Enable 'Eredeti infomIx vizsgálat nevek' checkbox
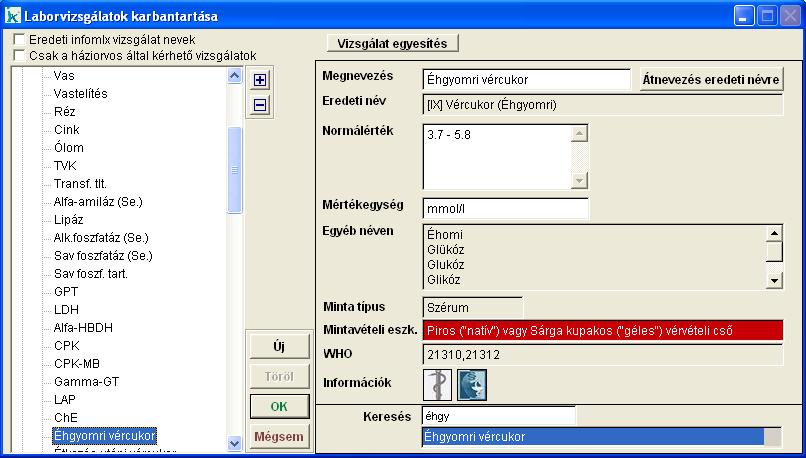 (x=19, y=39)
